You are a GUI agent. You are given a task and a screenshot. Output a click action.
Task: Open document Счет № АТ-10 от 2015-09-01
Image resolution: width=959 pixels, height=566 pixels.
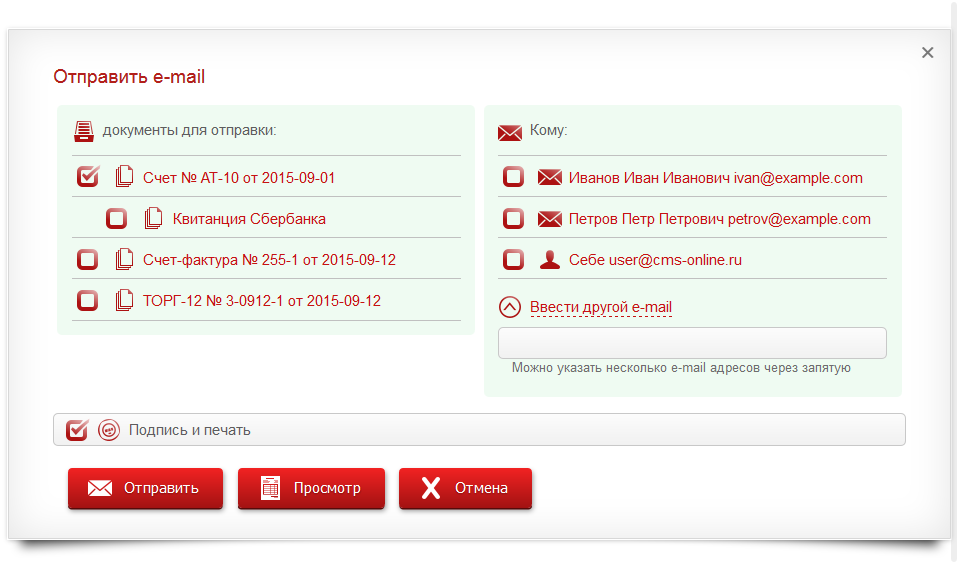point(239,178)
